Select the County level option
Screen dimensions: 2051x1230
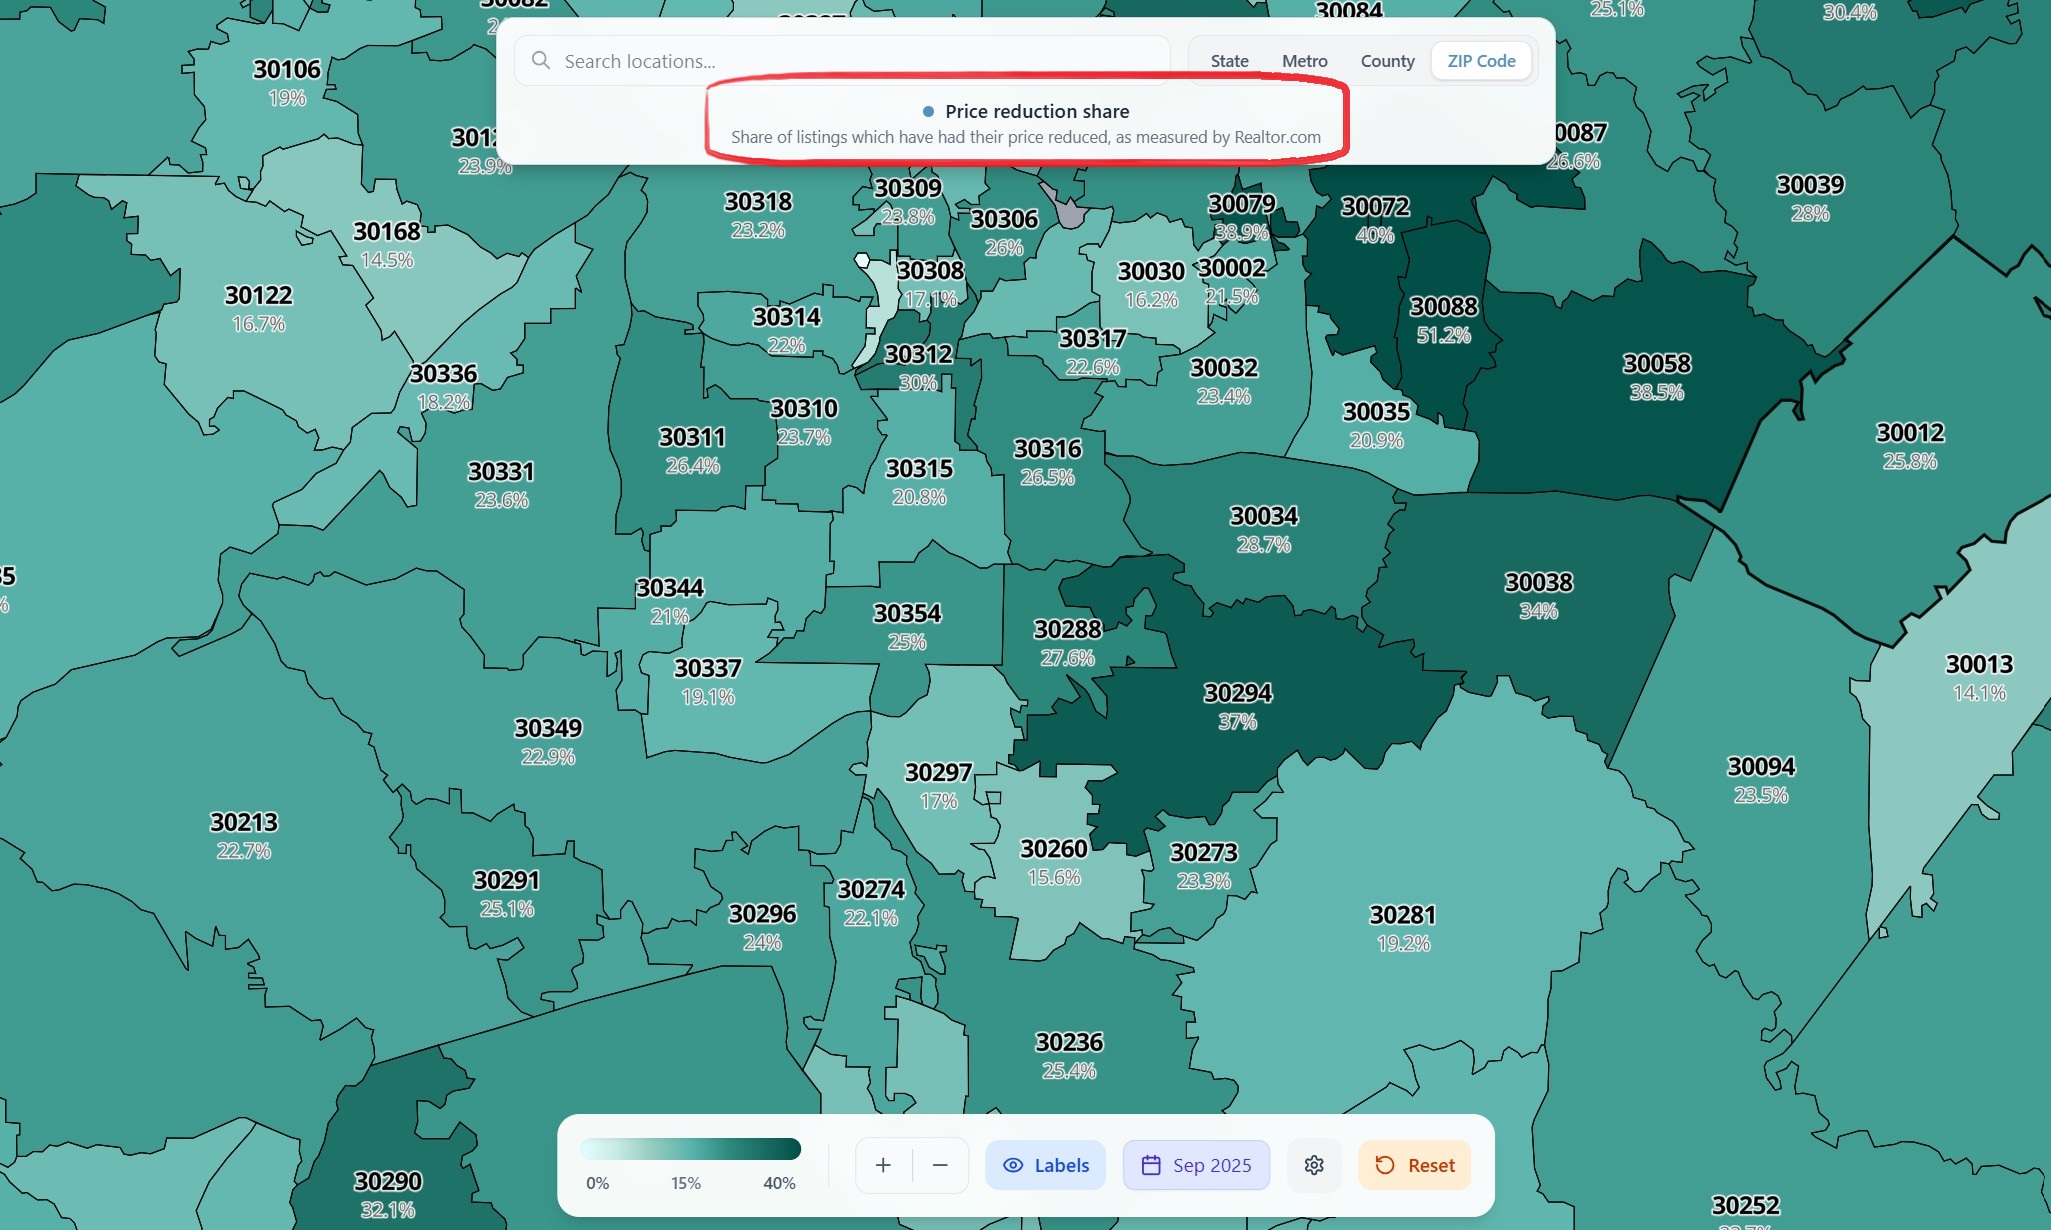coord(1387,61)
